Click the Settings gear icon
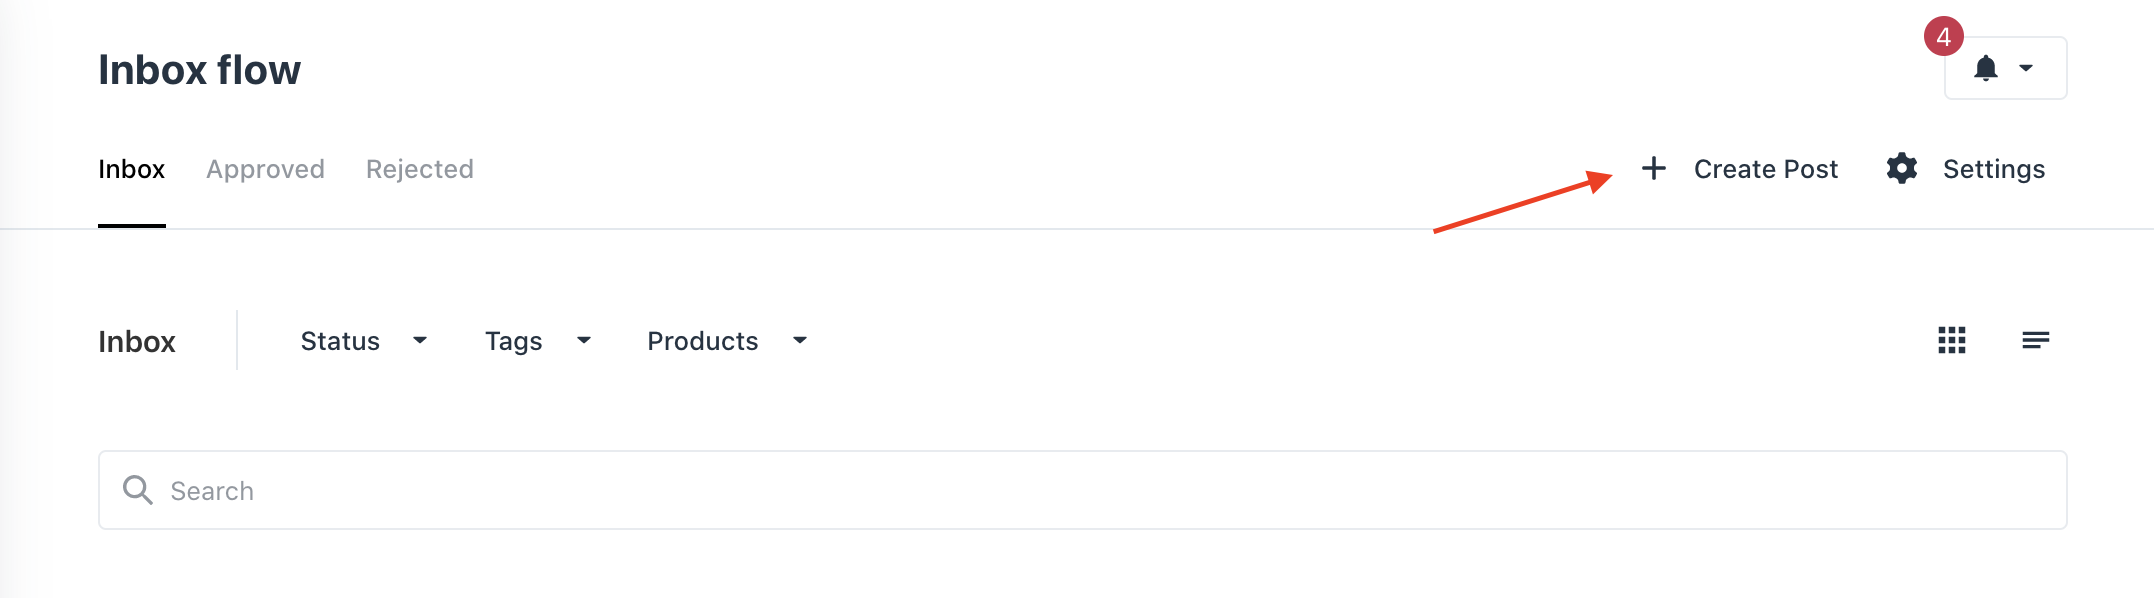Viewport: 2154px width, 598px height. [1902, 168]
